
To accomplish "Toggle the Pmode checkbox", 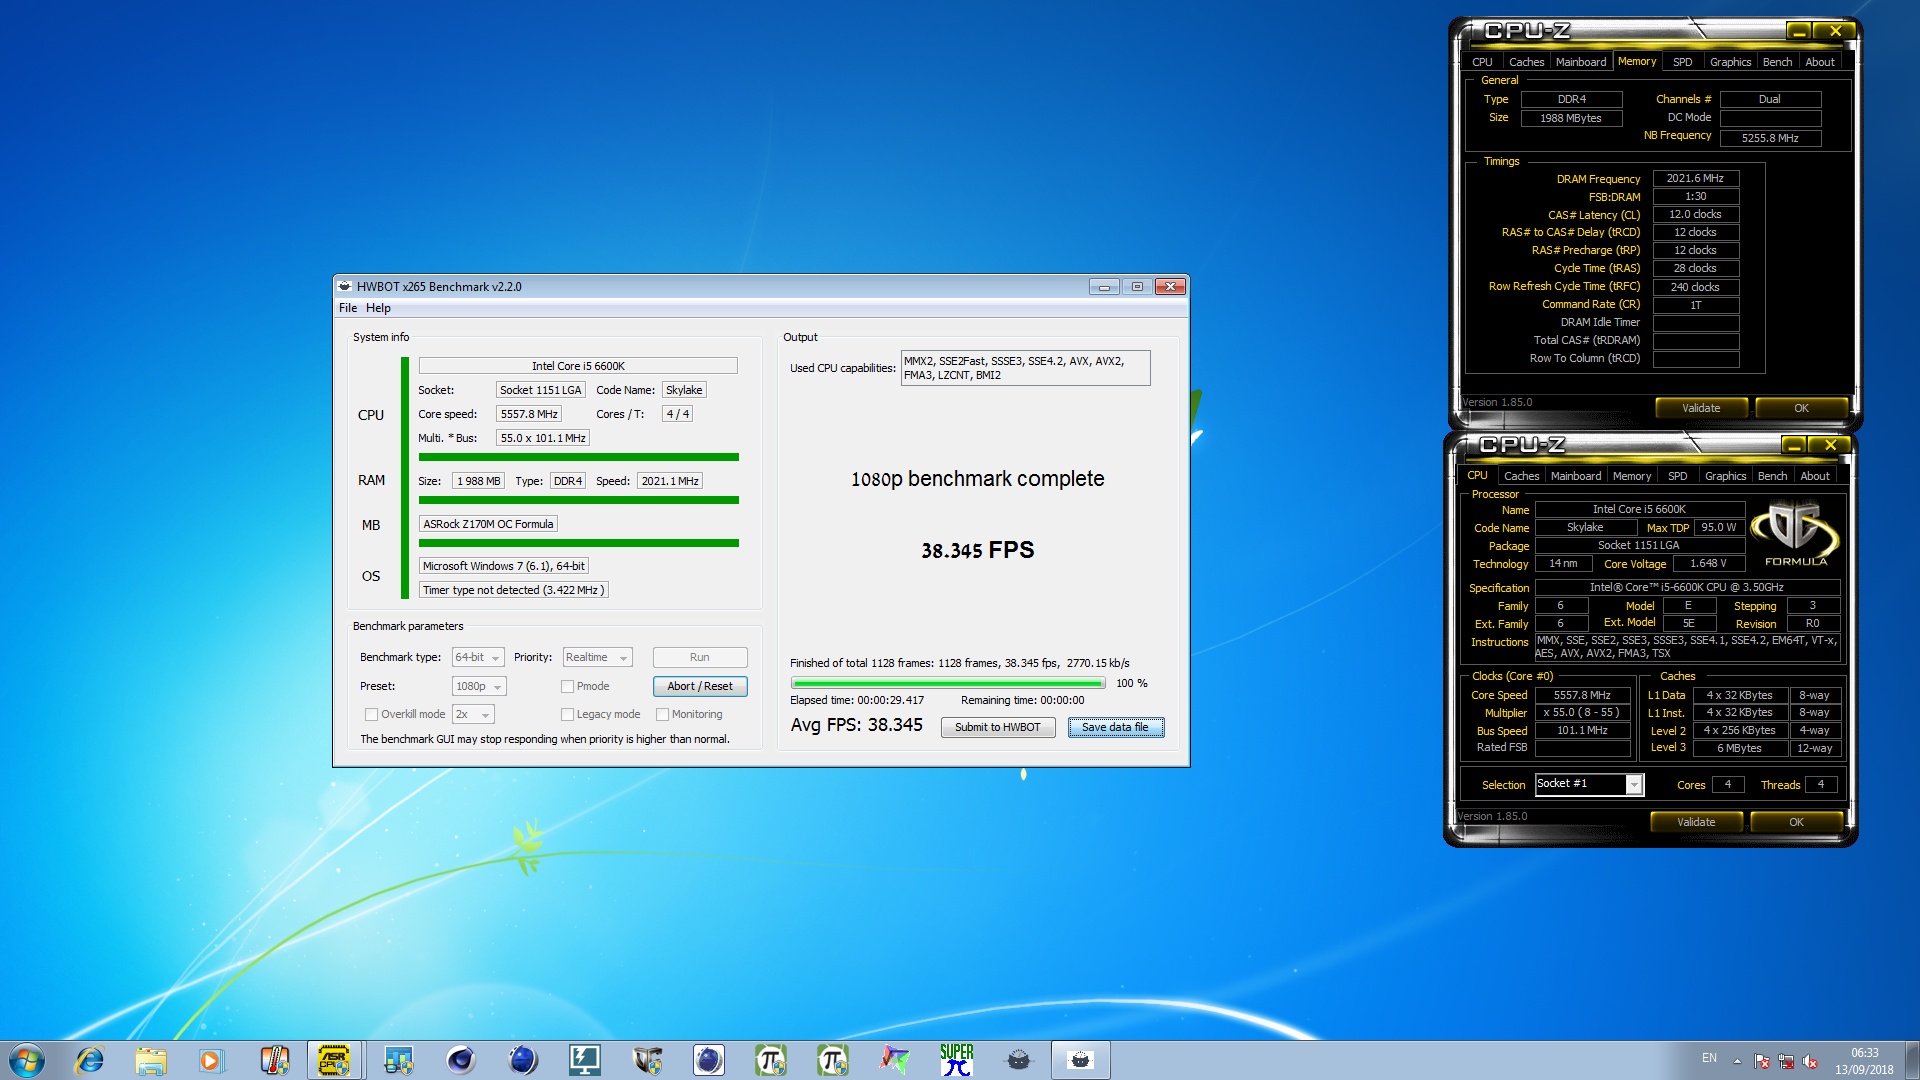I will tap(567, 686).
